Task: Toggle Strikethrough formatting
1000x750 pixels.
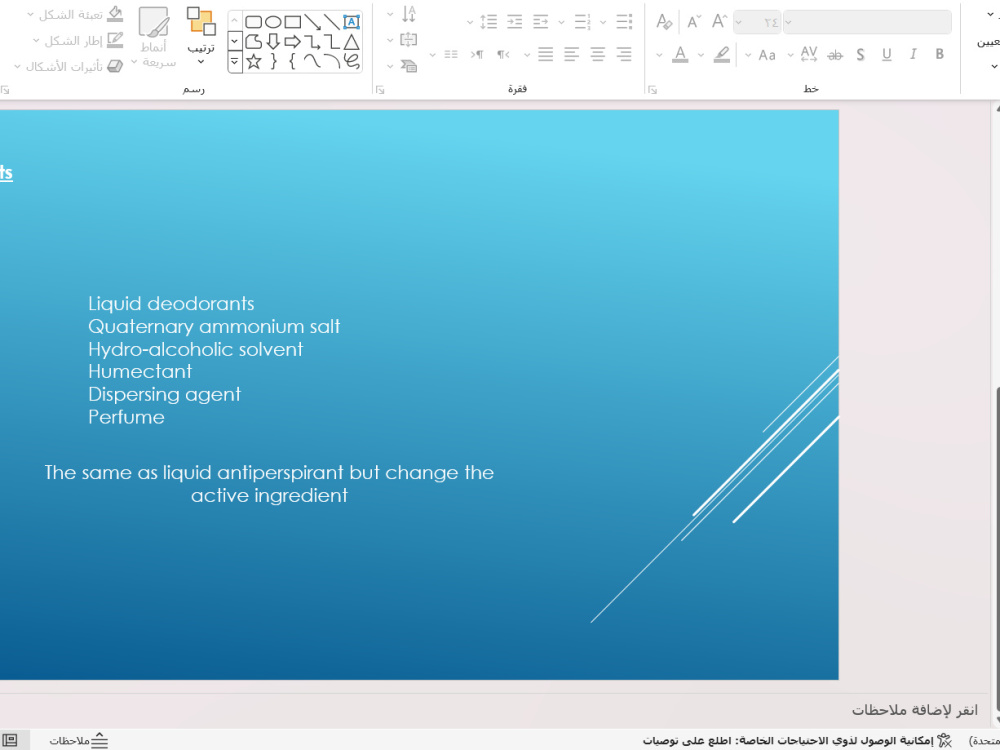Action: (834, 55)
